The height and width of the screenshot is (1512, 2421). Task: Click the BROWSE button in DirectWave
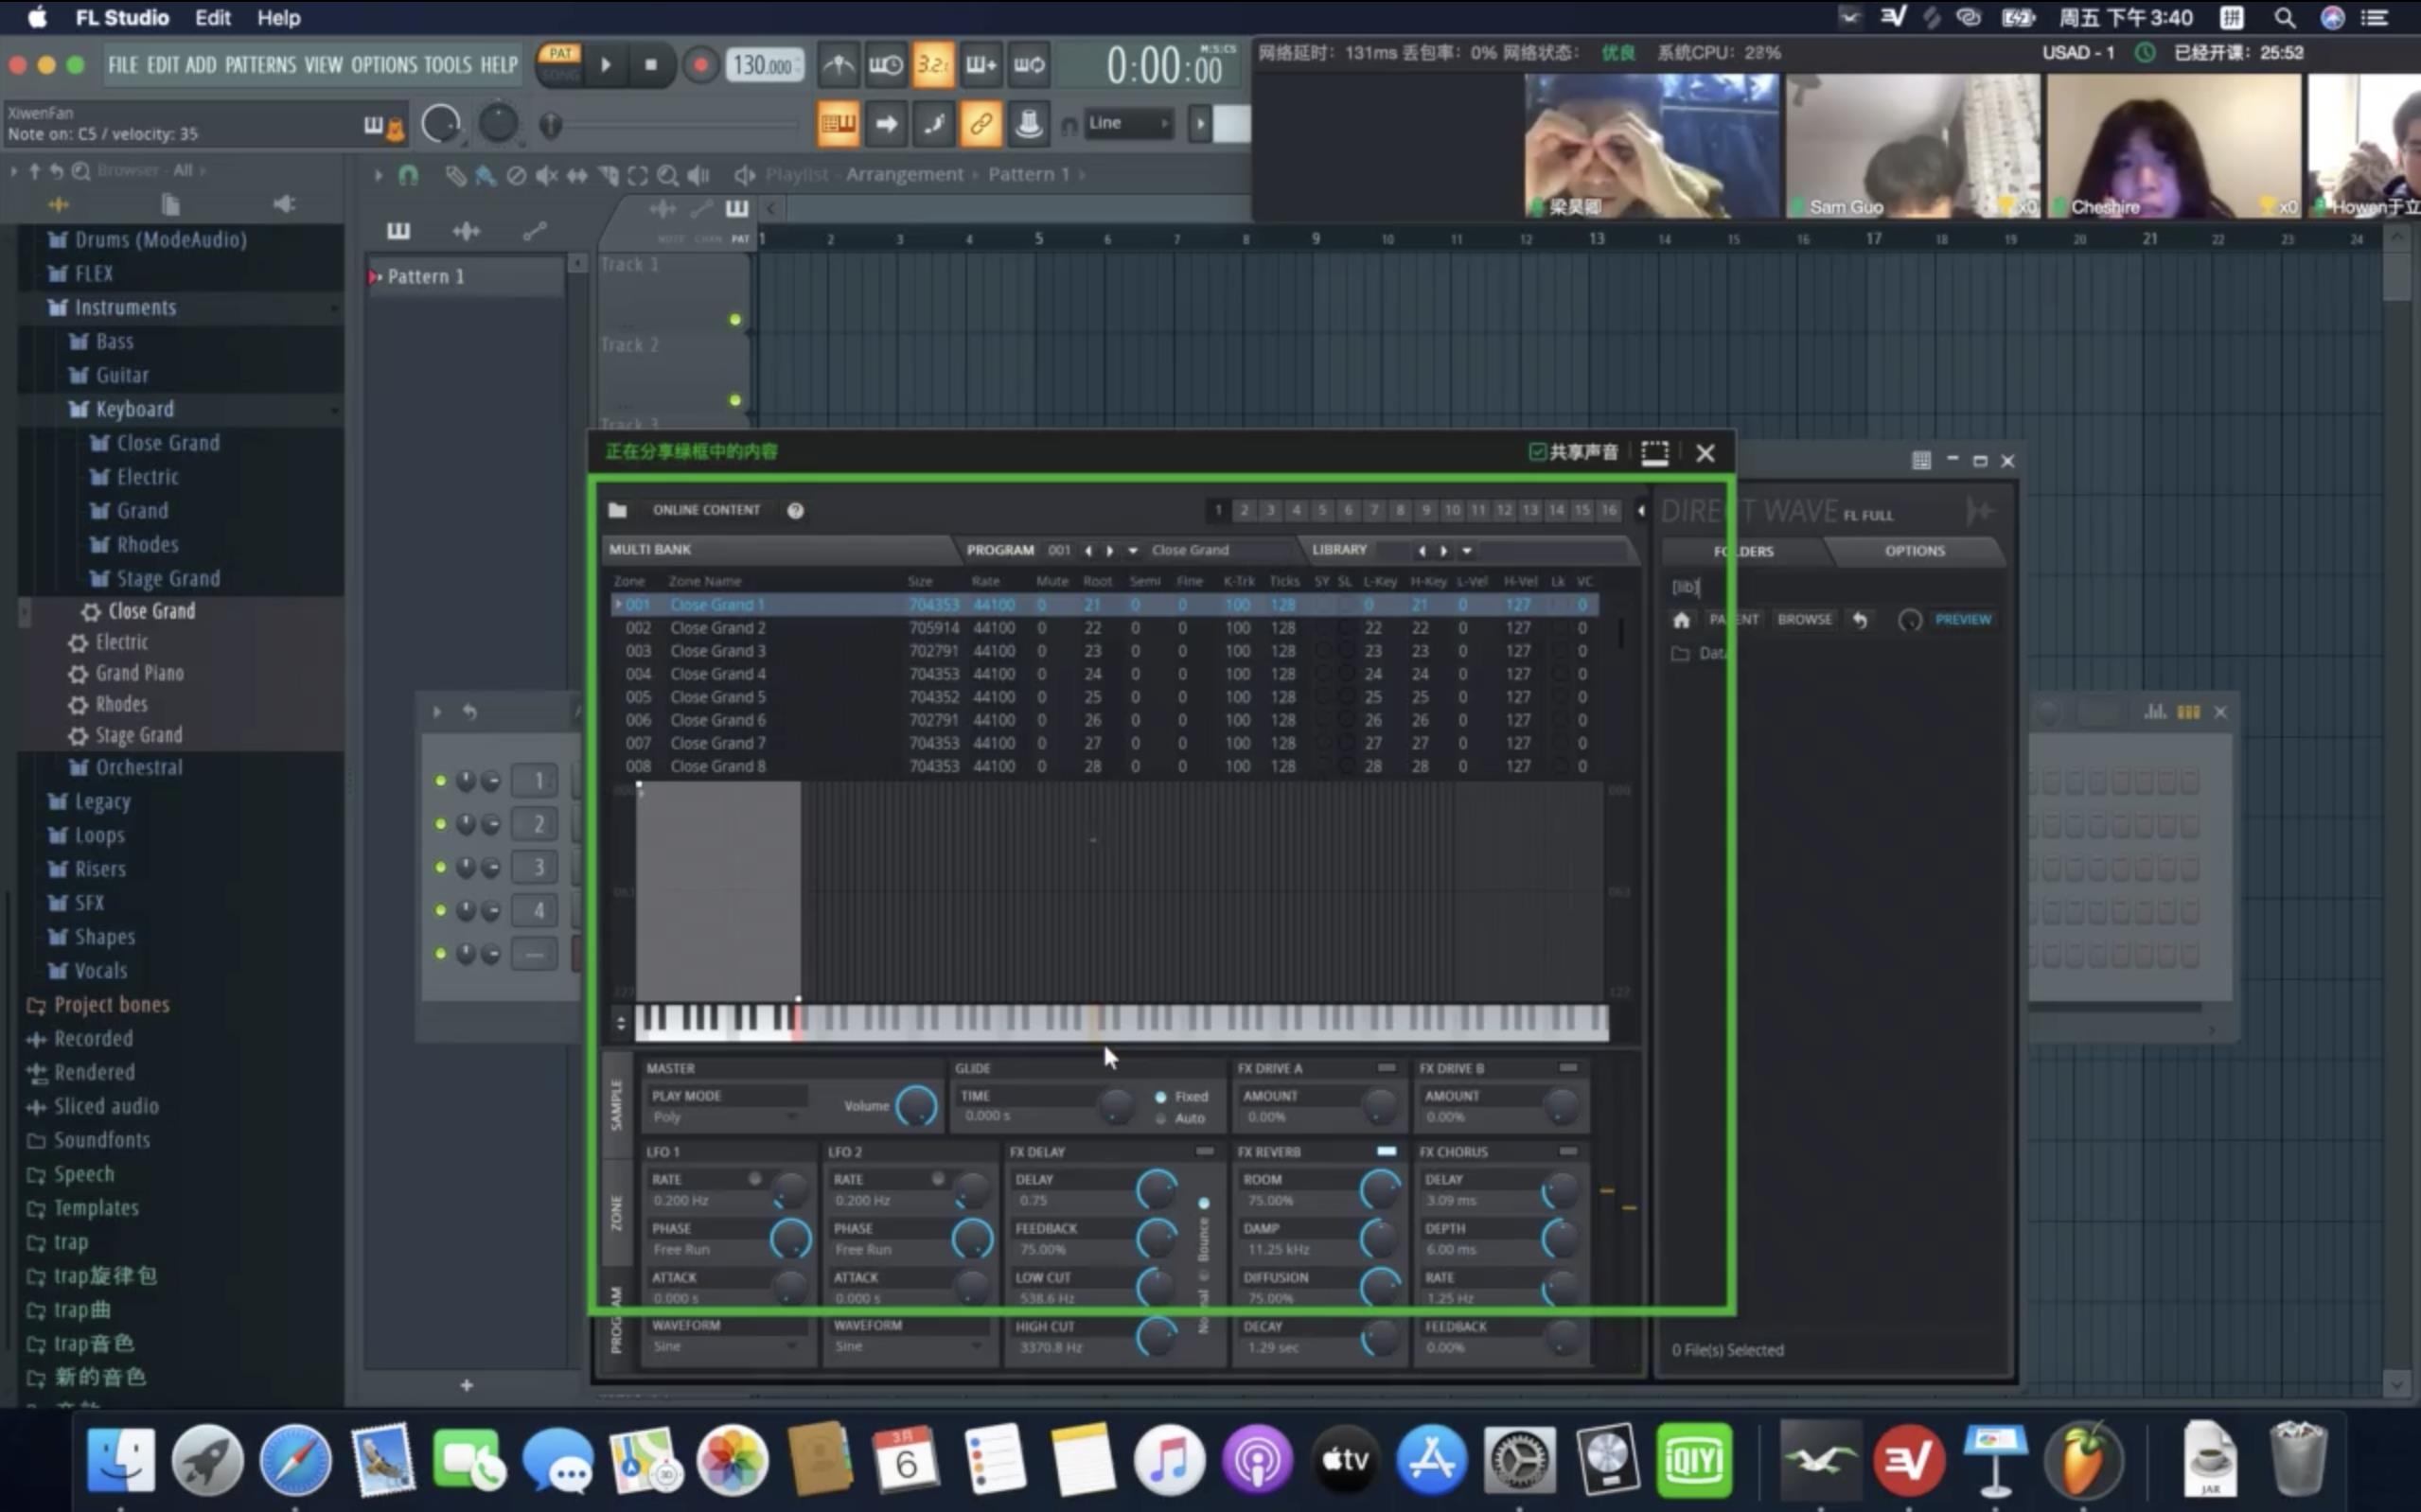(1804, 620)
